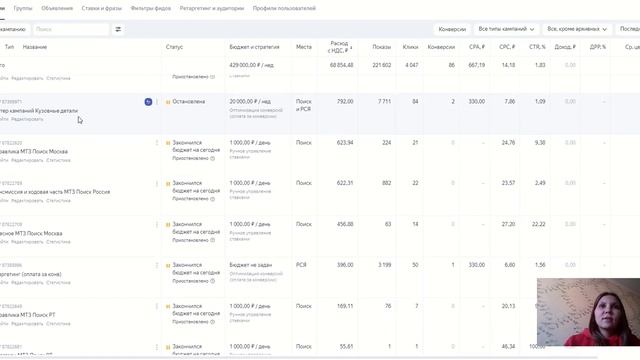Open the filter settings icon beside search
This screenshot has height=360, width=640.
tap(118, 29)
